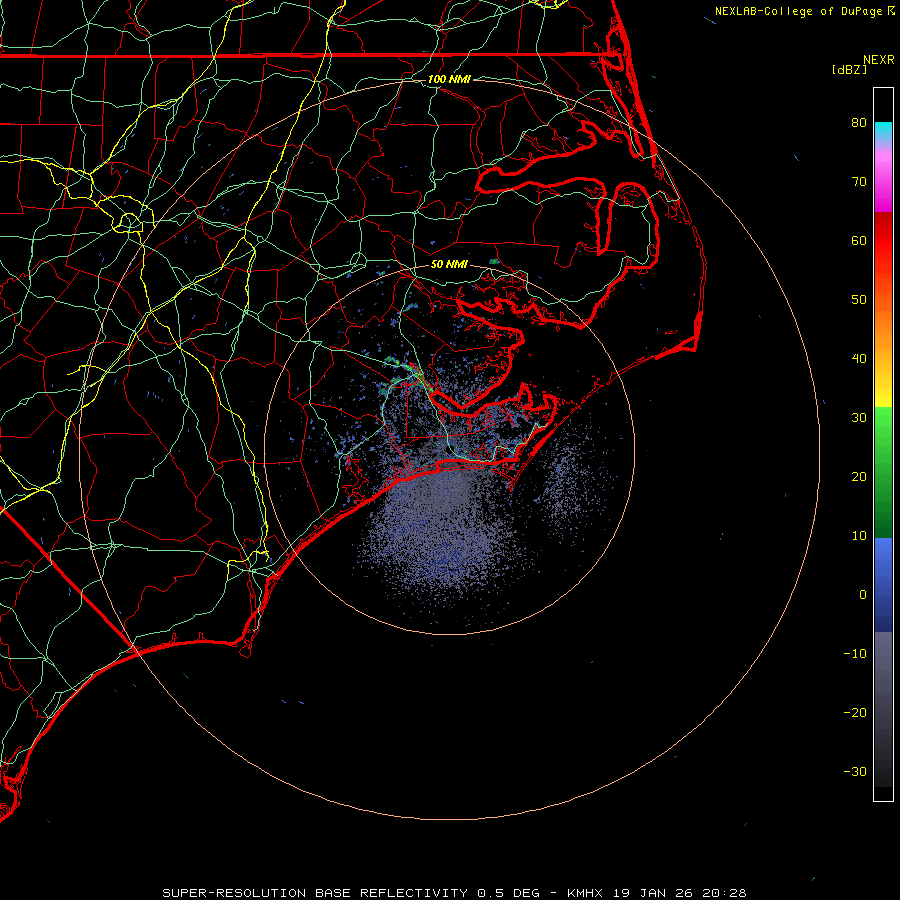
Task: Click the 0 value on the dBZ scale
Action: (x=863, y=595)
